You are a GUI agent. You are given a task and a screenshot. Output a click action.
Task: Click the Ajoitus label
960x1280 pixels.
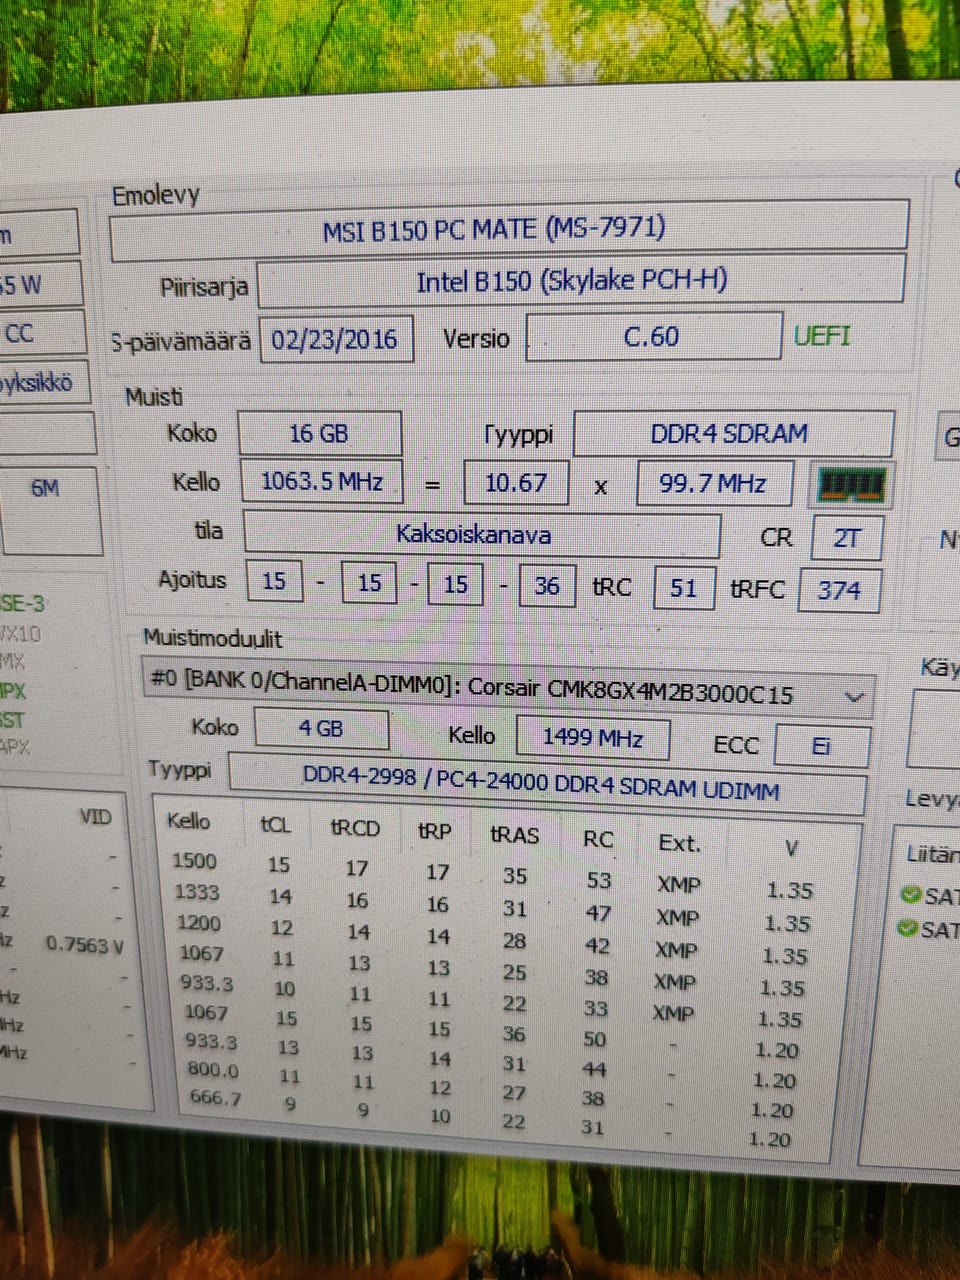(192, 579)
